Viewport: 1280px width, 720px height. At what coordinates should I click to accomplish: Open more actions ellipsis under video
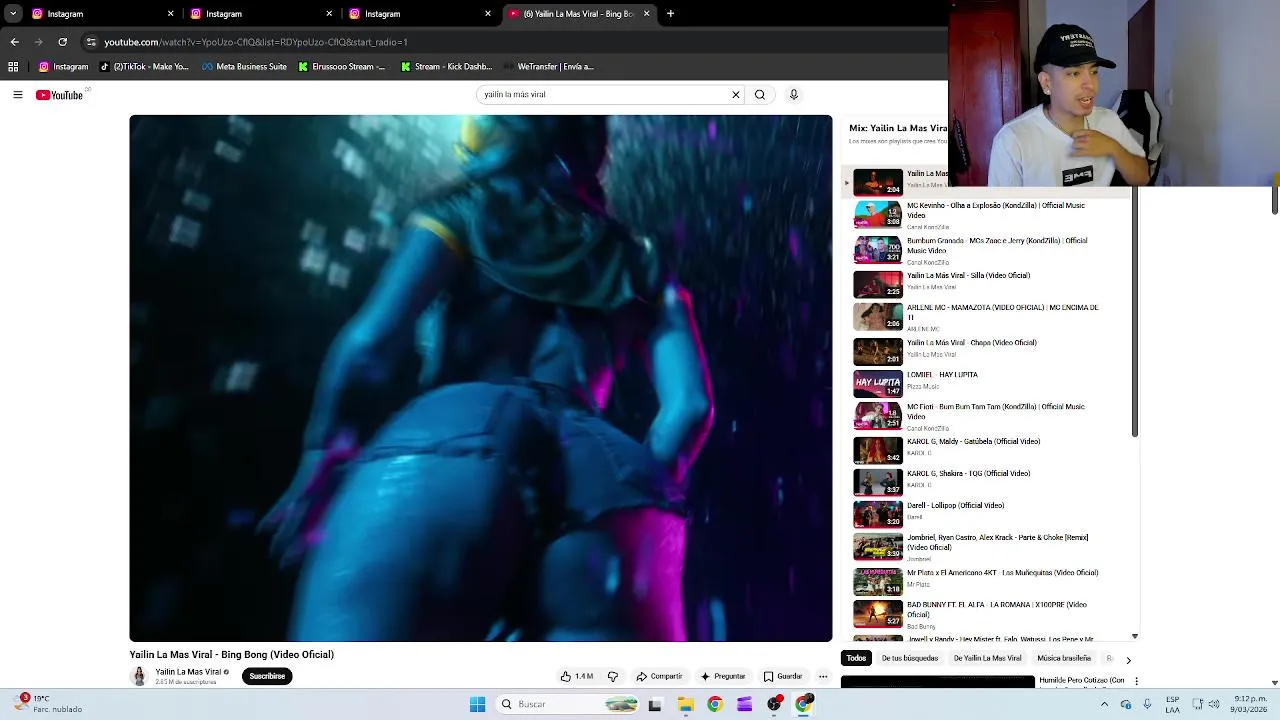(x=823, y=676)
